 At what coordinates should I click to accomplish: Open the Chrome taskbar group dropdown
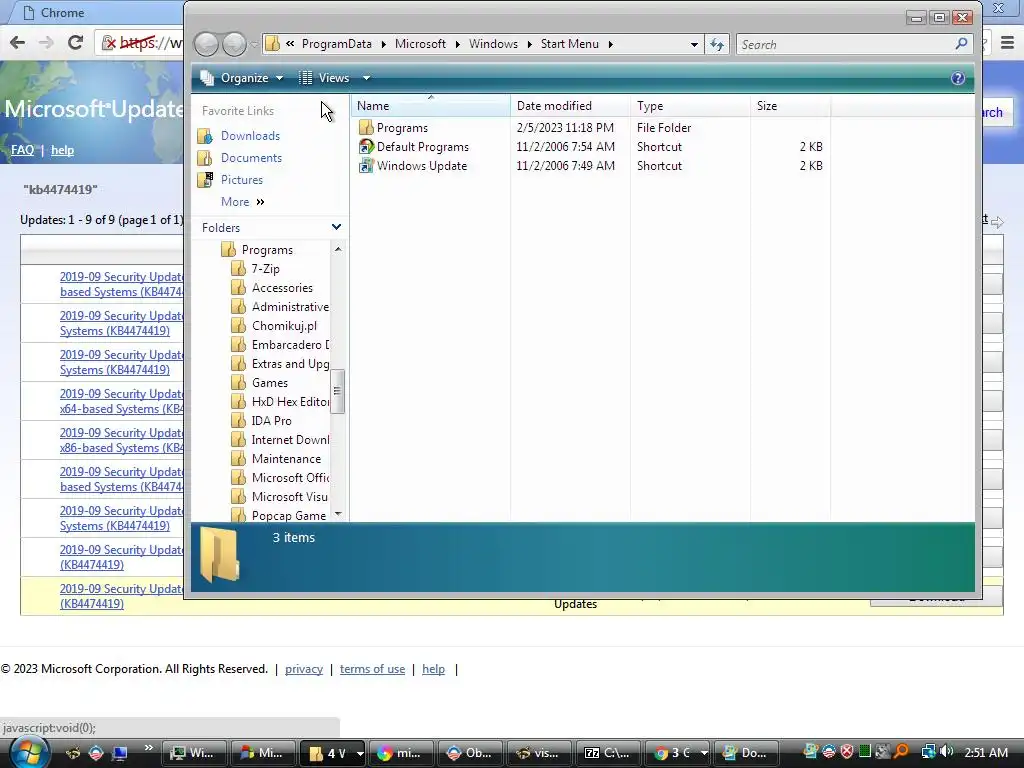click(704, 753)
